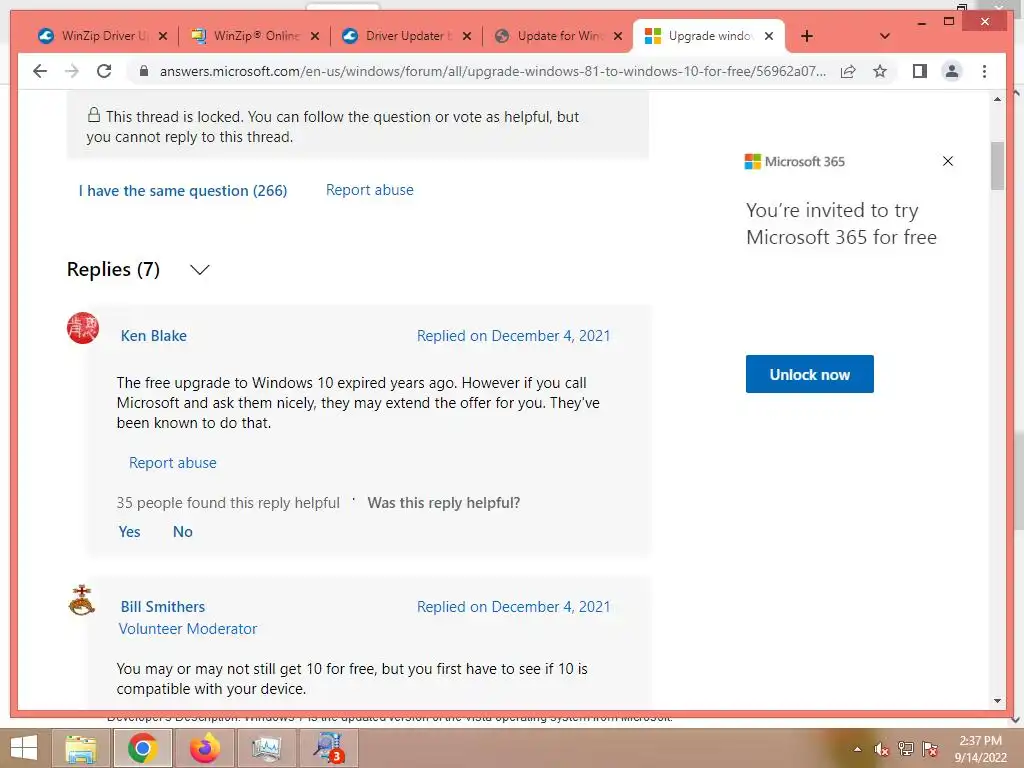The width and height of the screenshot is (1024, 768).
Task: Open Google Chrome from taskbar
Action: tap(142, 748)
